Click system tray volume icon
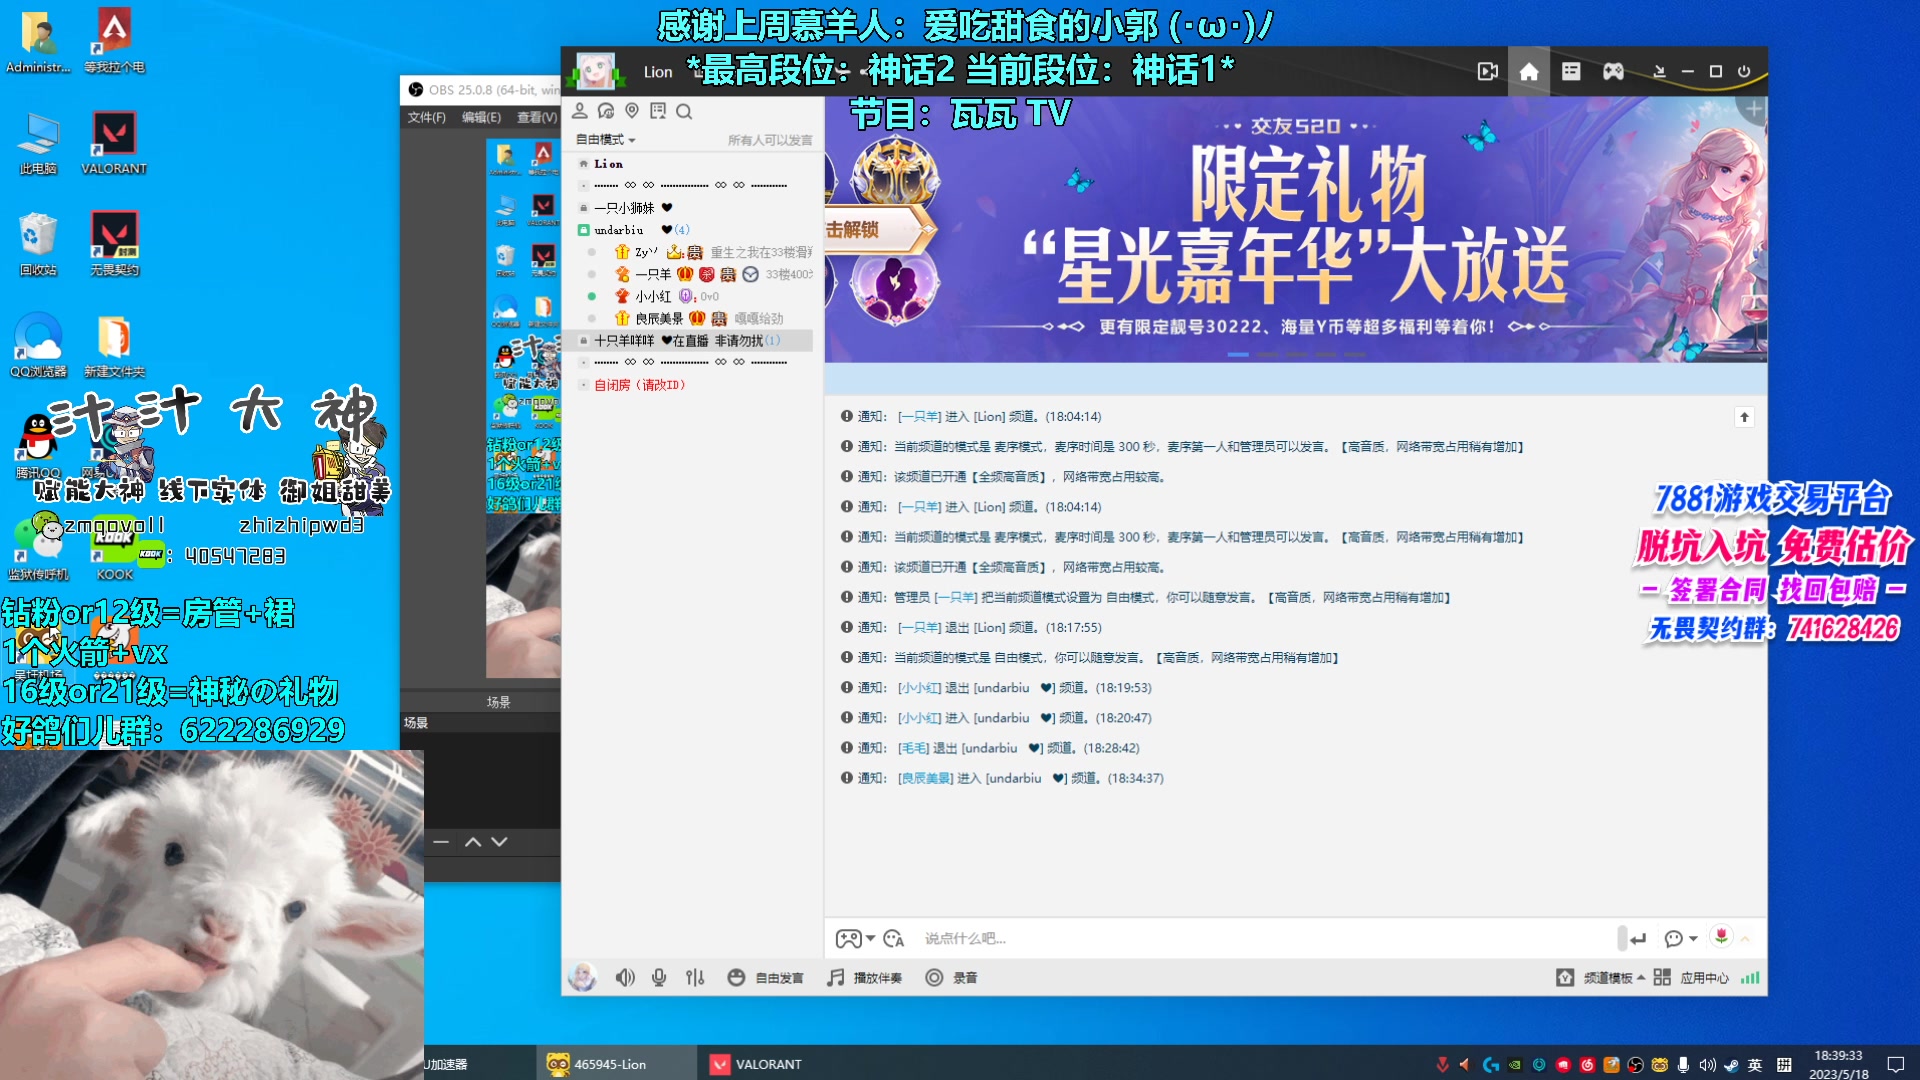The height and width of the screenshot is (1080, 1920). coord(1707,1065)
